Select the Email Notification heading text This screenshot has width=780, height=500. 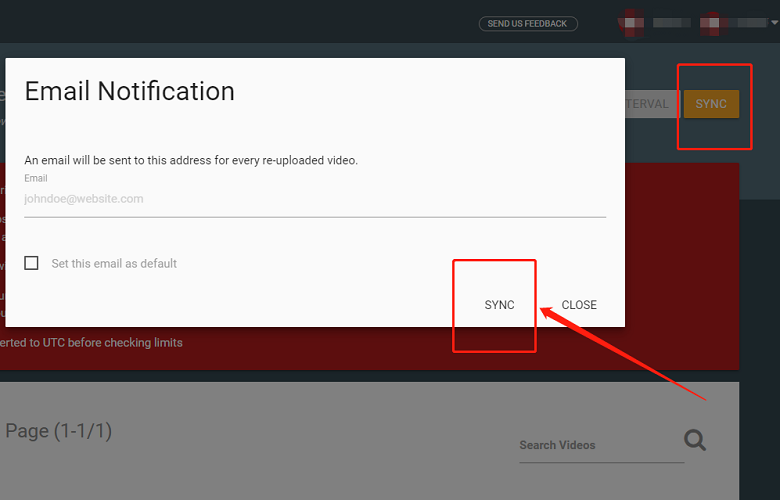pos(129,91)
